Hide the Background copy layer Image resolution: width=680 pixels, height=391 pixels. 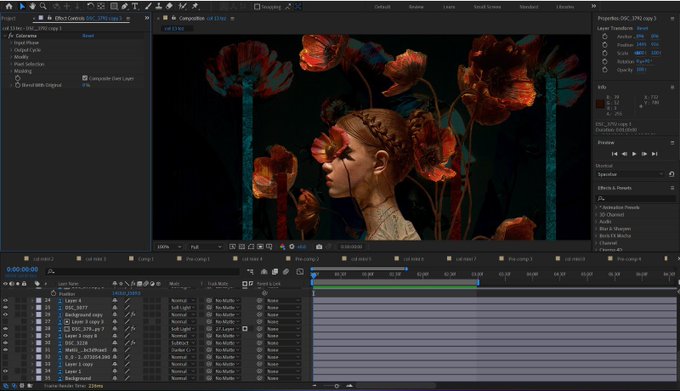[x=5, y=315]
